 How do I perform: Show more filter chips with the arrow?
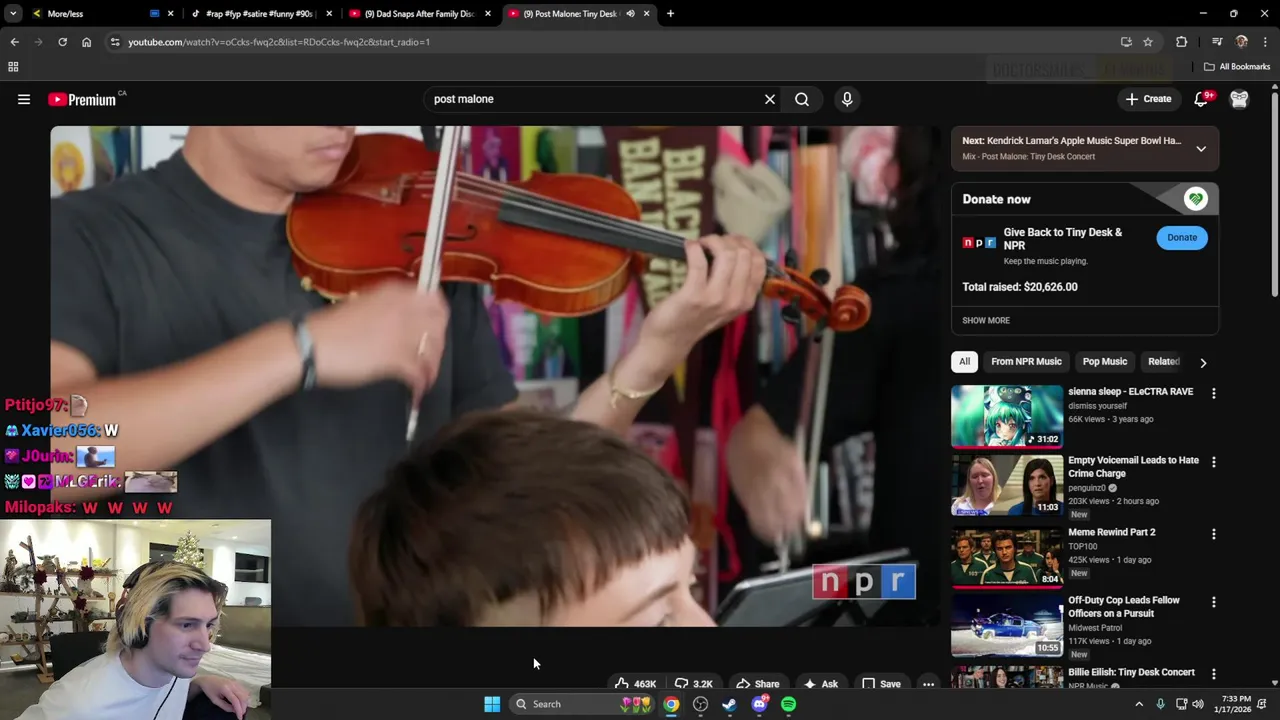[x=1203, y=362]
